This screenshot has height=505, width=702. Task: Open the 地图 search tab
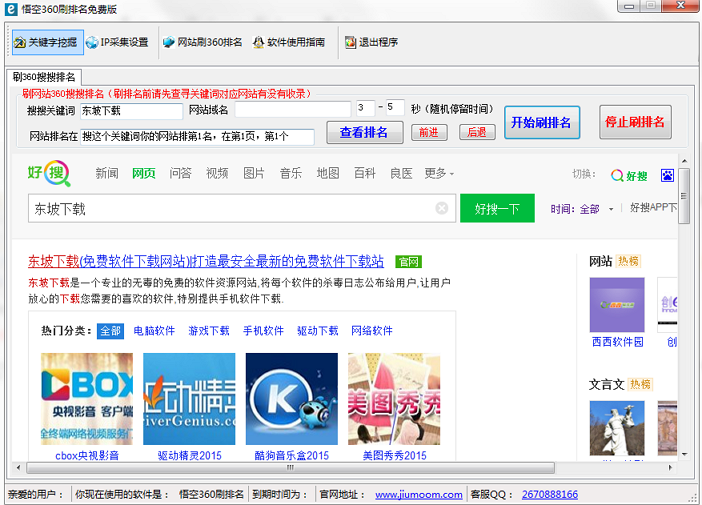(328, 173)
